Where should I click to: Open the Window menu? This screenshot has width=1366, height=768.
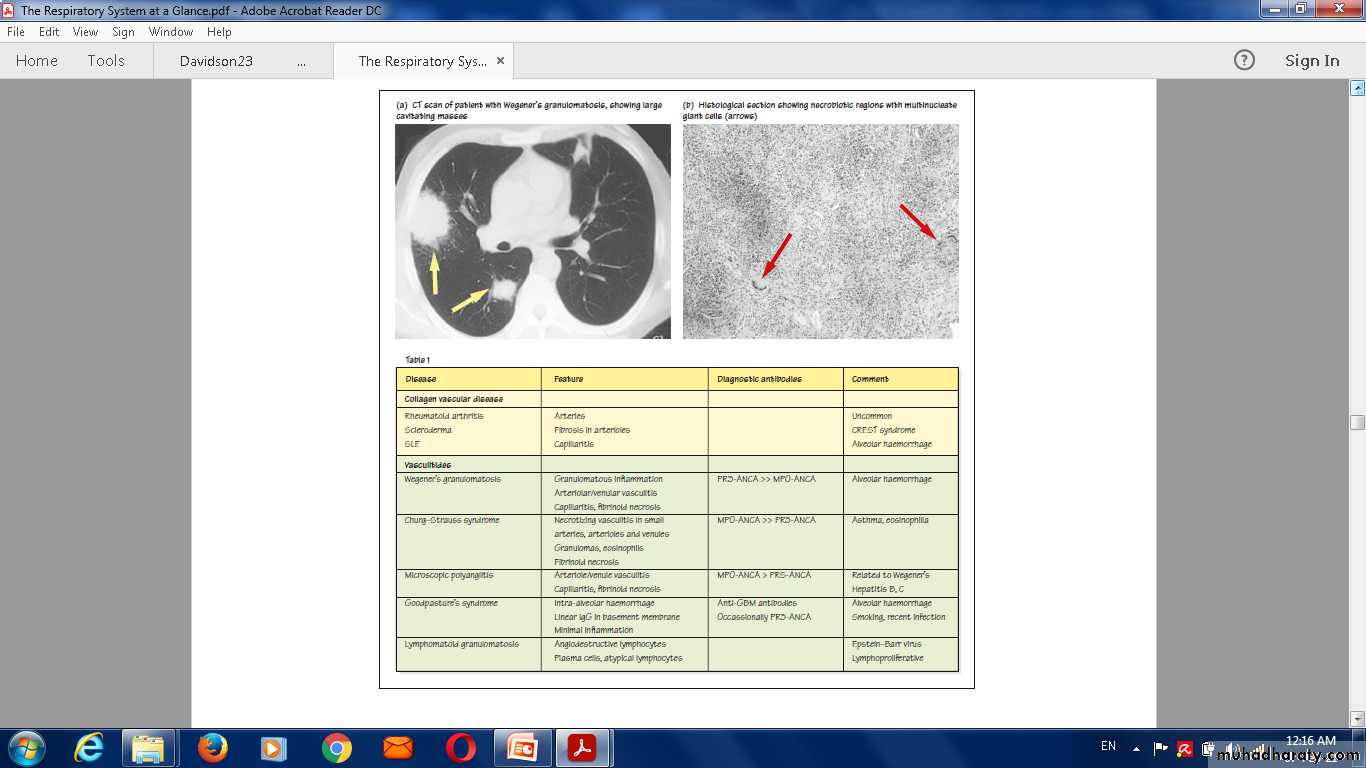pyautogui.click(x=171, y=32)
